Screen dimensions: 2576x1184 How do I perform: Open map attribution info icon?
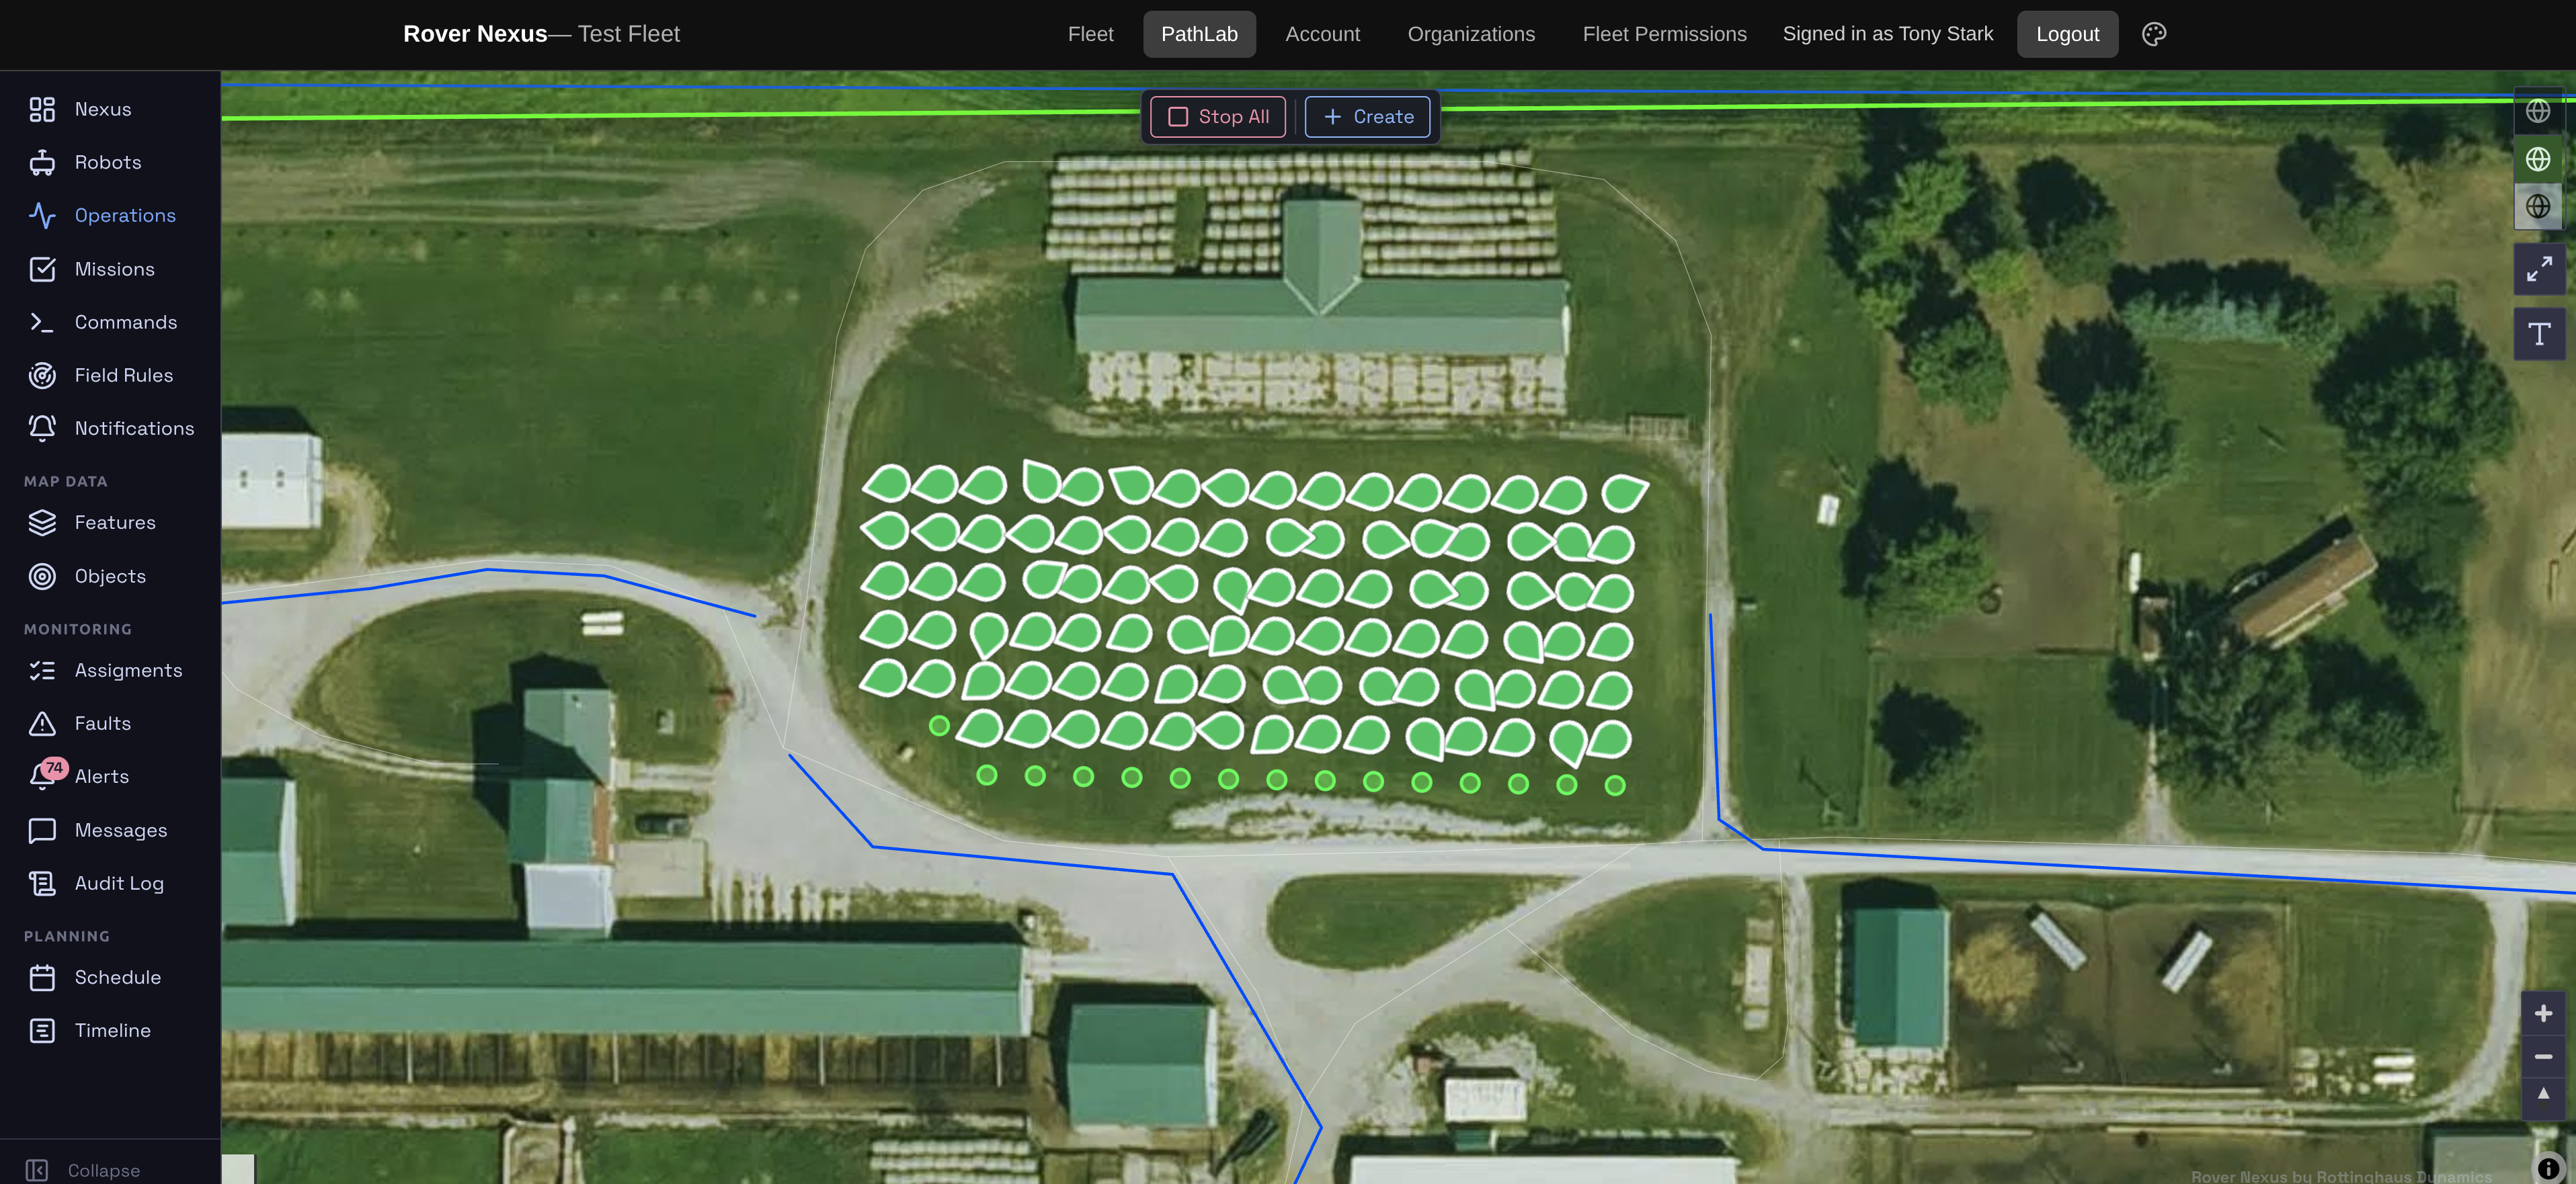(x=2548, y=1168)
